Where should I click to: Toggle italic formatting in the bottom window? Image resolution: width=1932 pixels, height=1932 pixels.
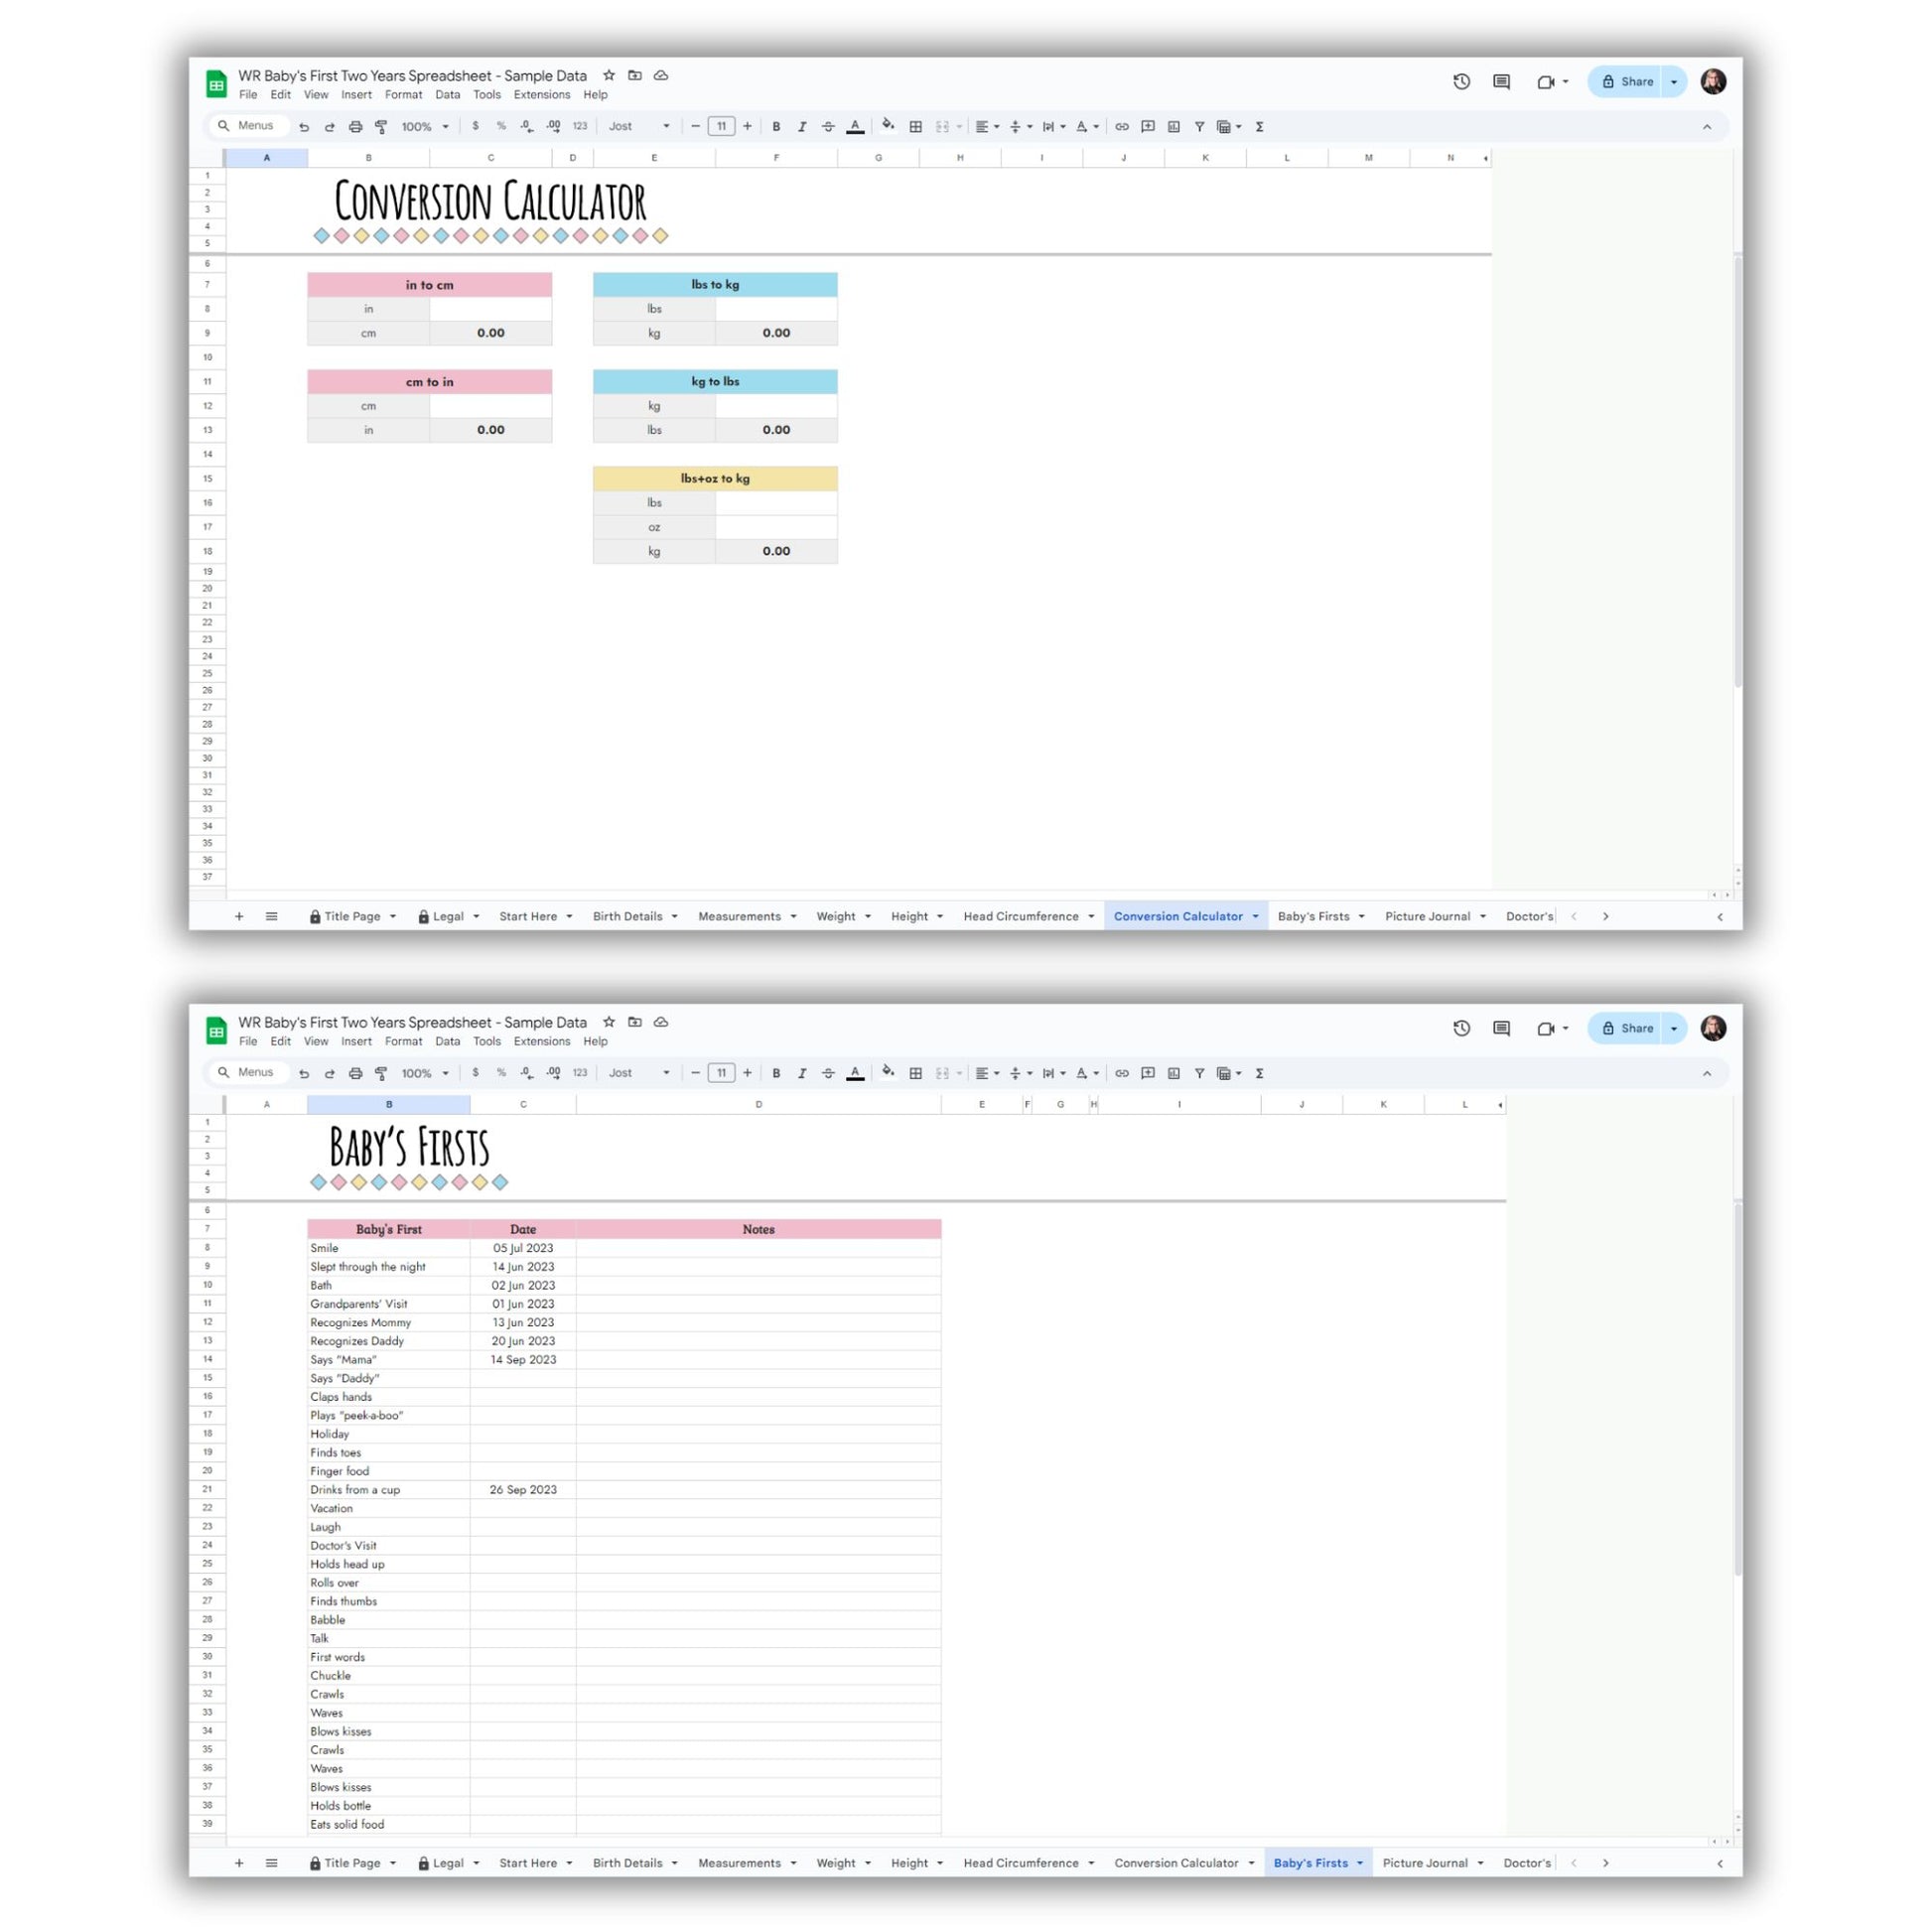pos(802,1073)
